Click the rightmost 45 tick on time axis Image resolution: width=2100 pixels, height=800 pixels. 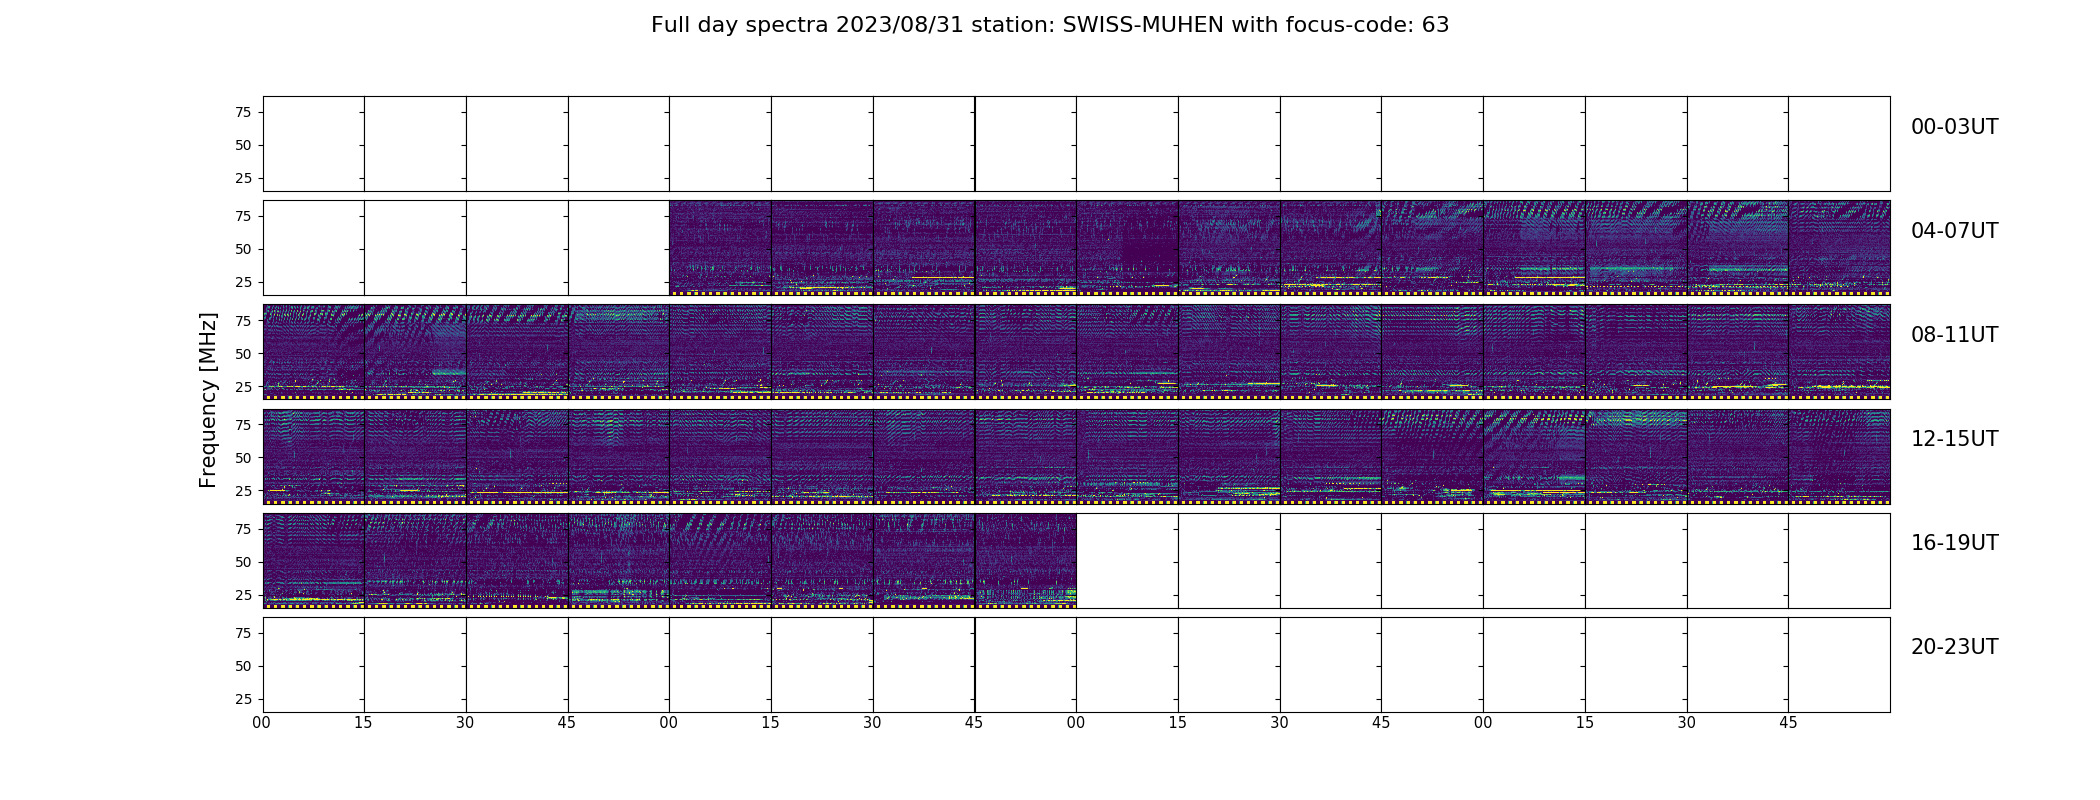click(1788, 722)
